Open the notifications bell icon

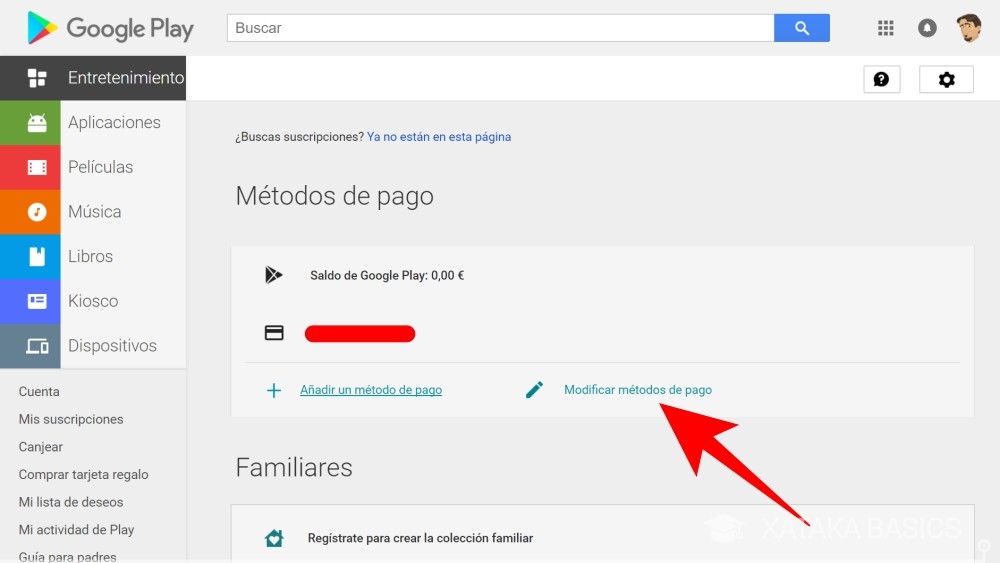(x=927, y=28)
